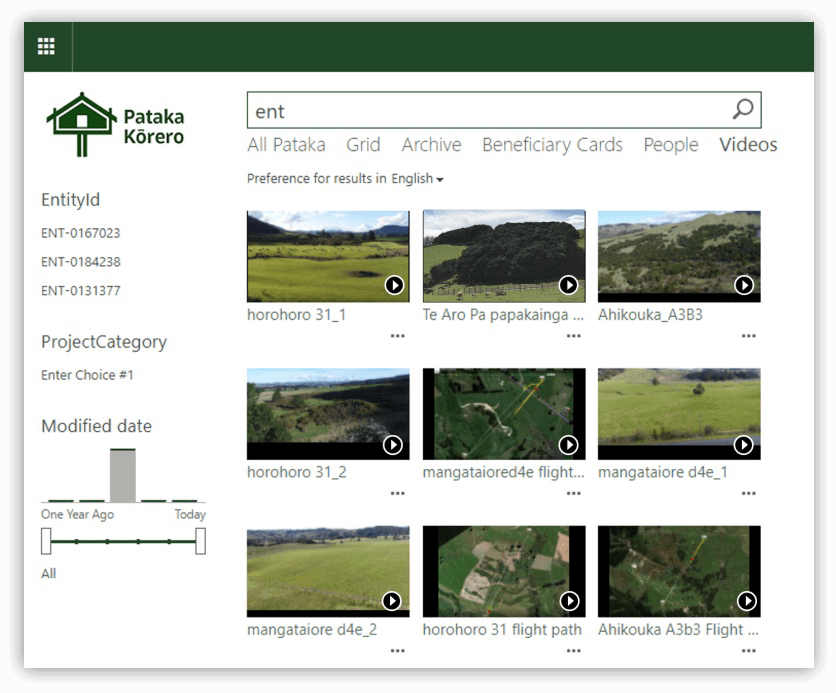Play the horohoro 31 flight path video

pos(569,601)
